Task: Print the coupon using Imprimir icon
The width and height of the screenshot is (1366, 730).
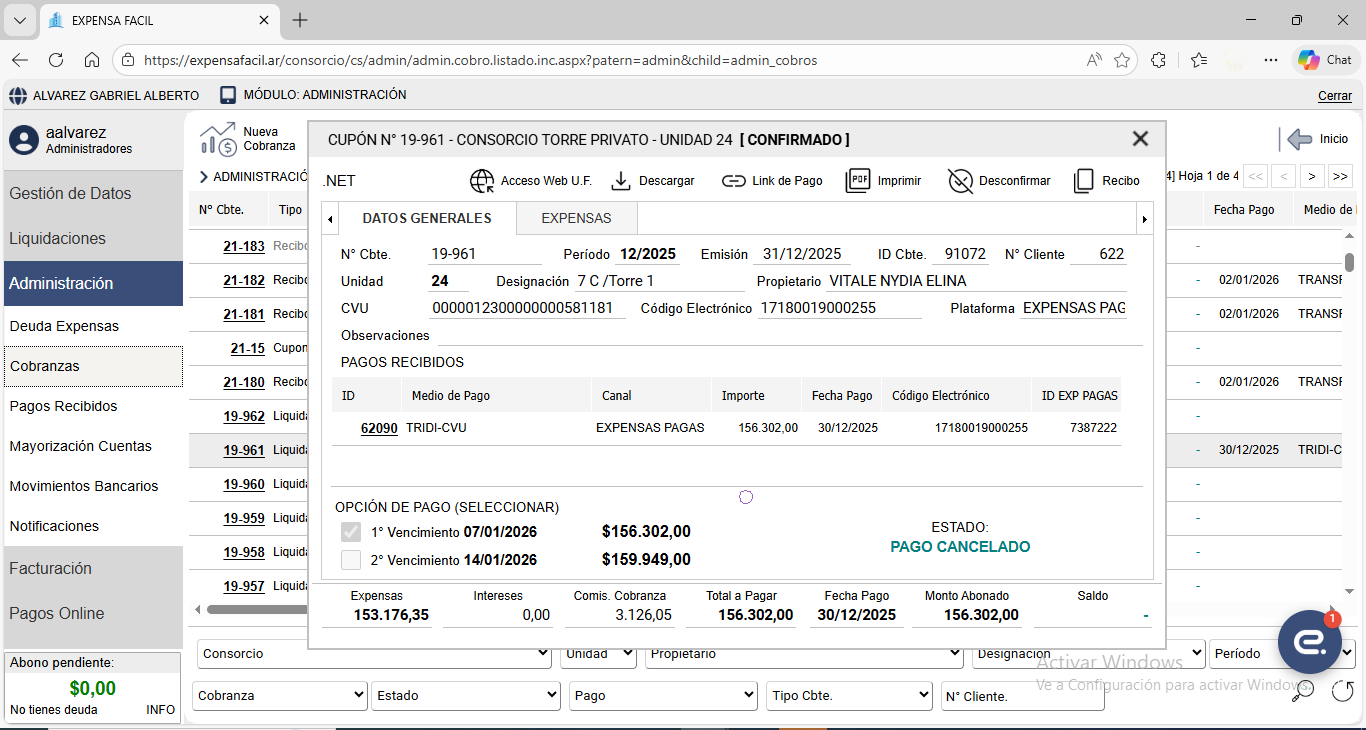Action: click(858, 181)
